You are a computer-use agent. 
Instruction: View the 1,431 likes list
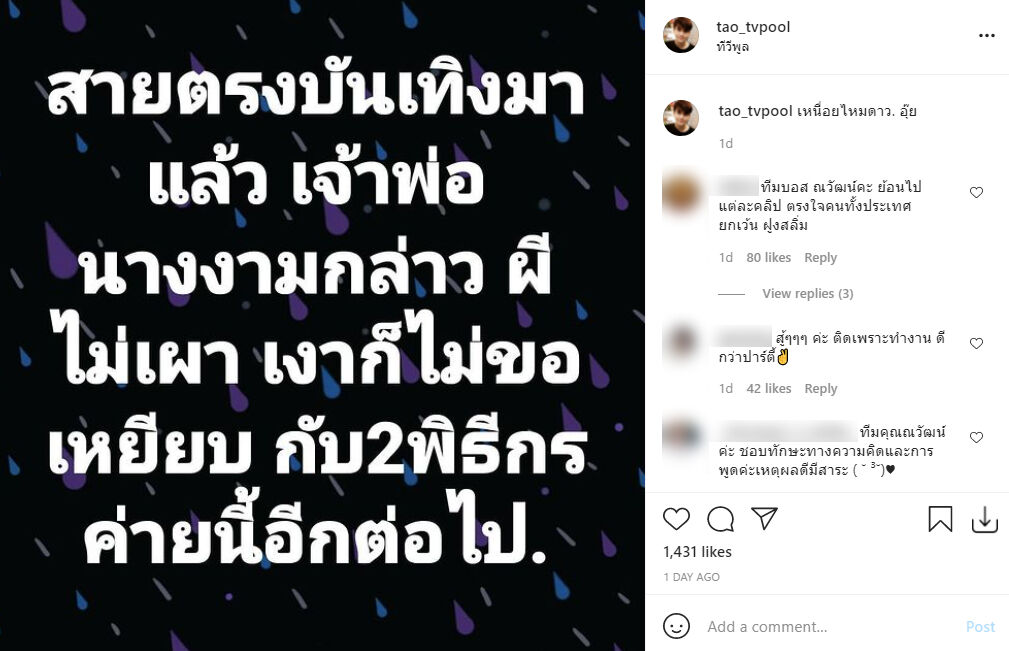697,552
